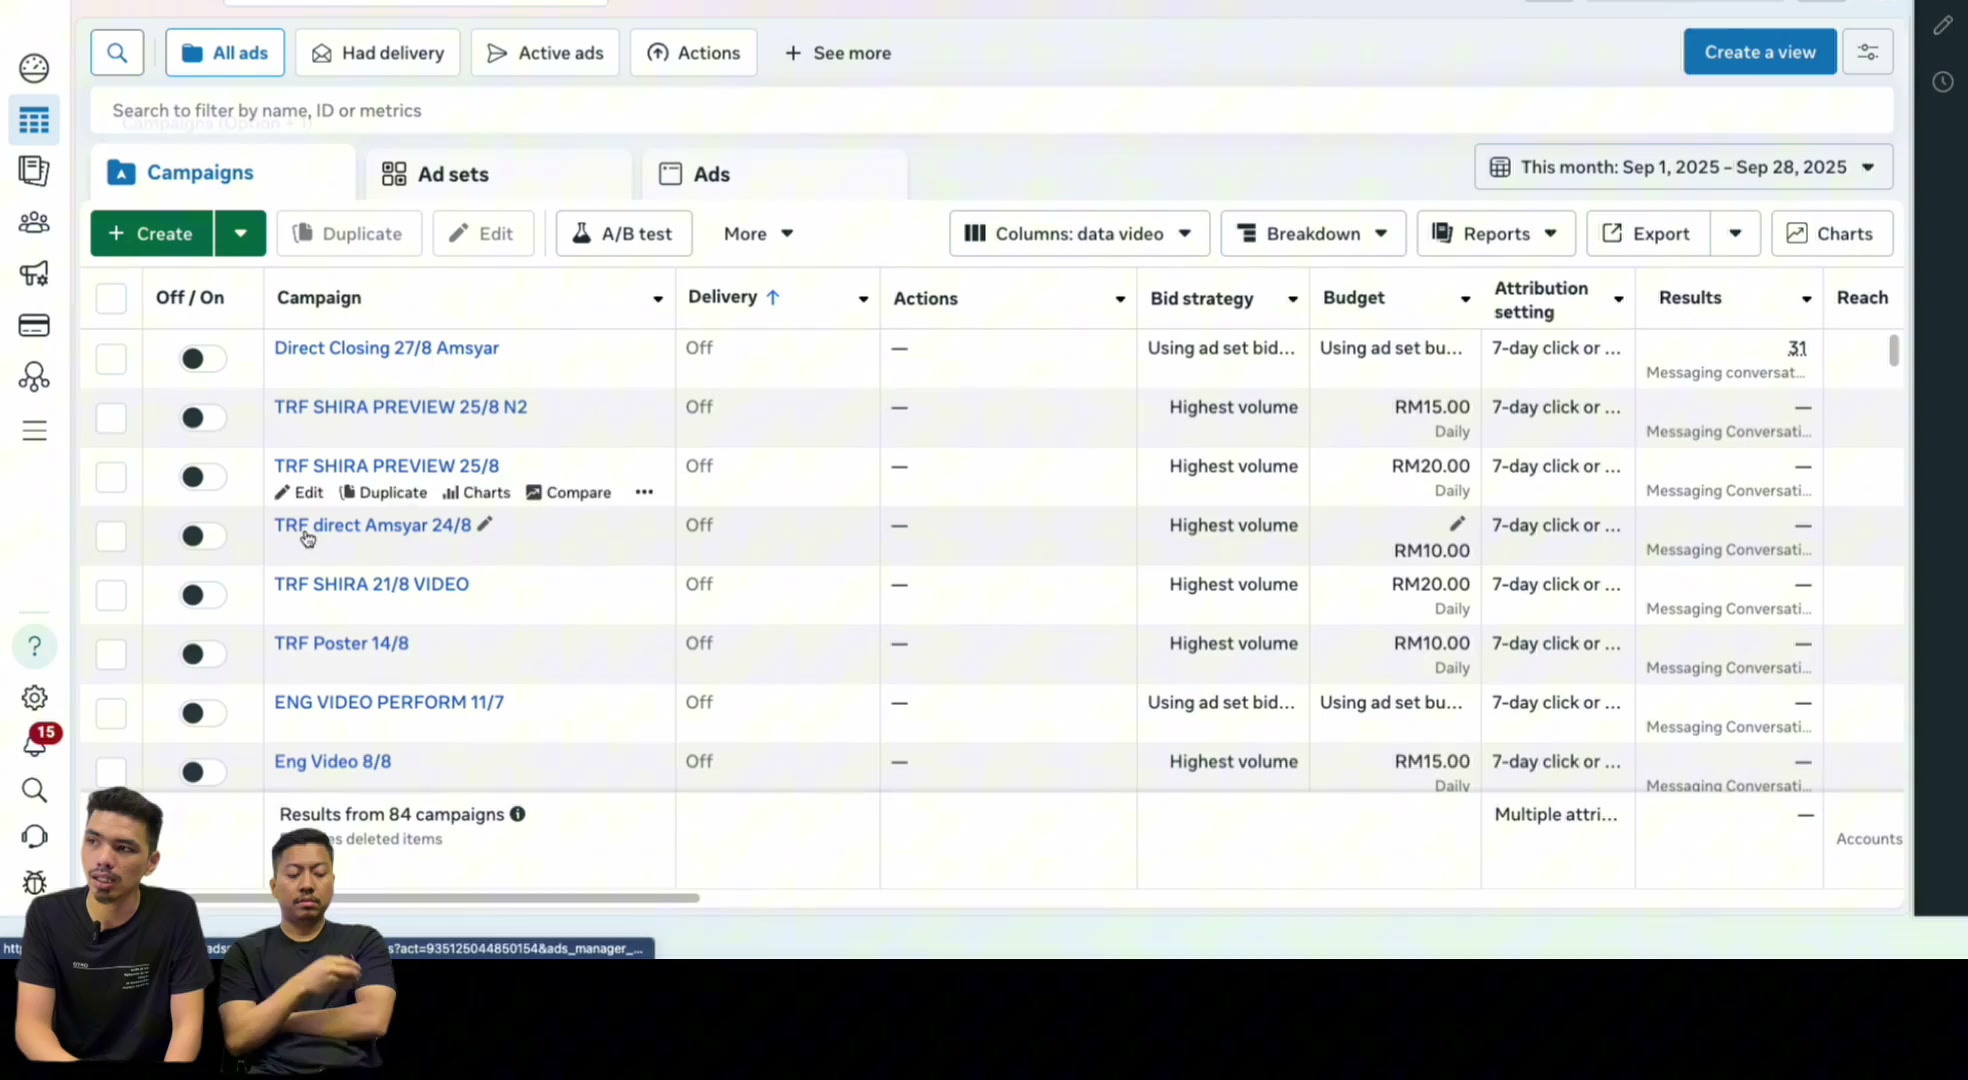1968x1080 pixels.
Task: Open the account overview gauge icon in sidebar
Action: click(x=34, y=68)
